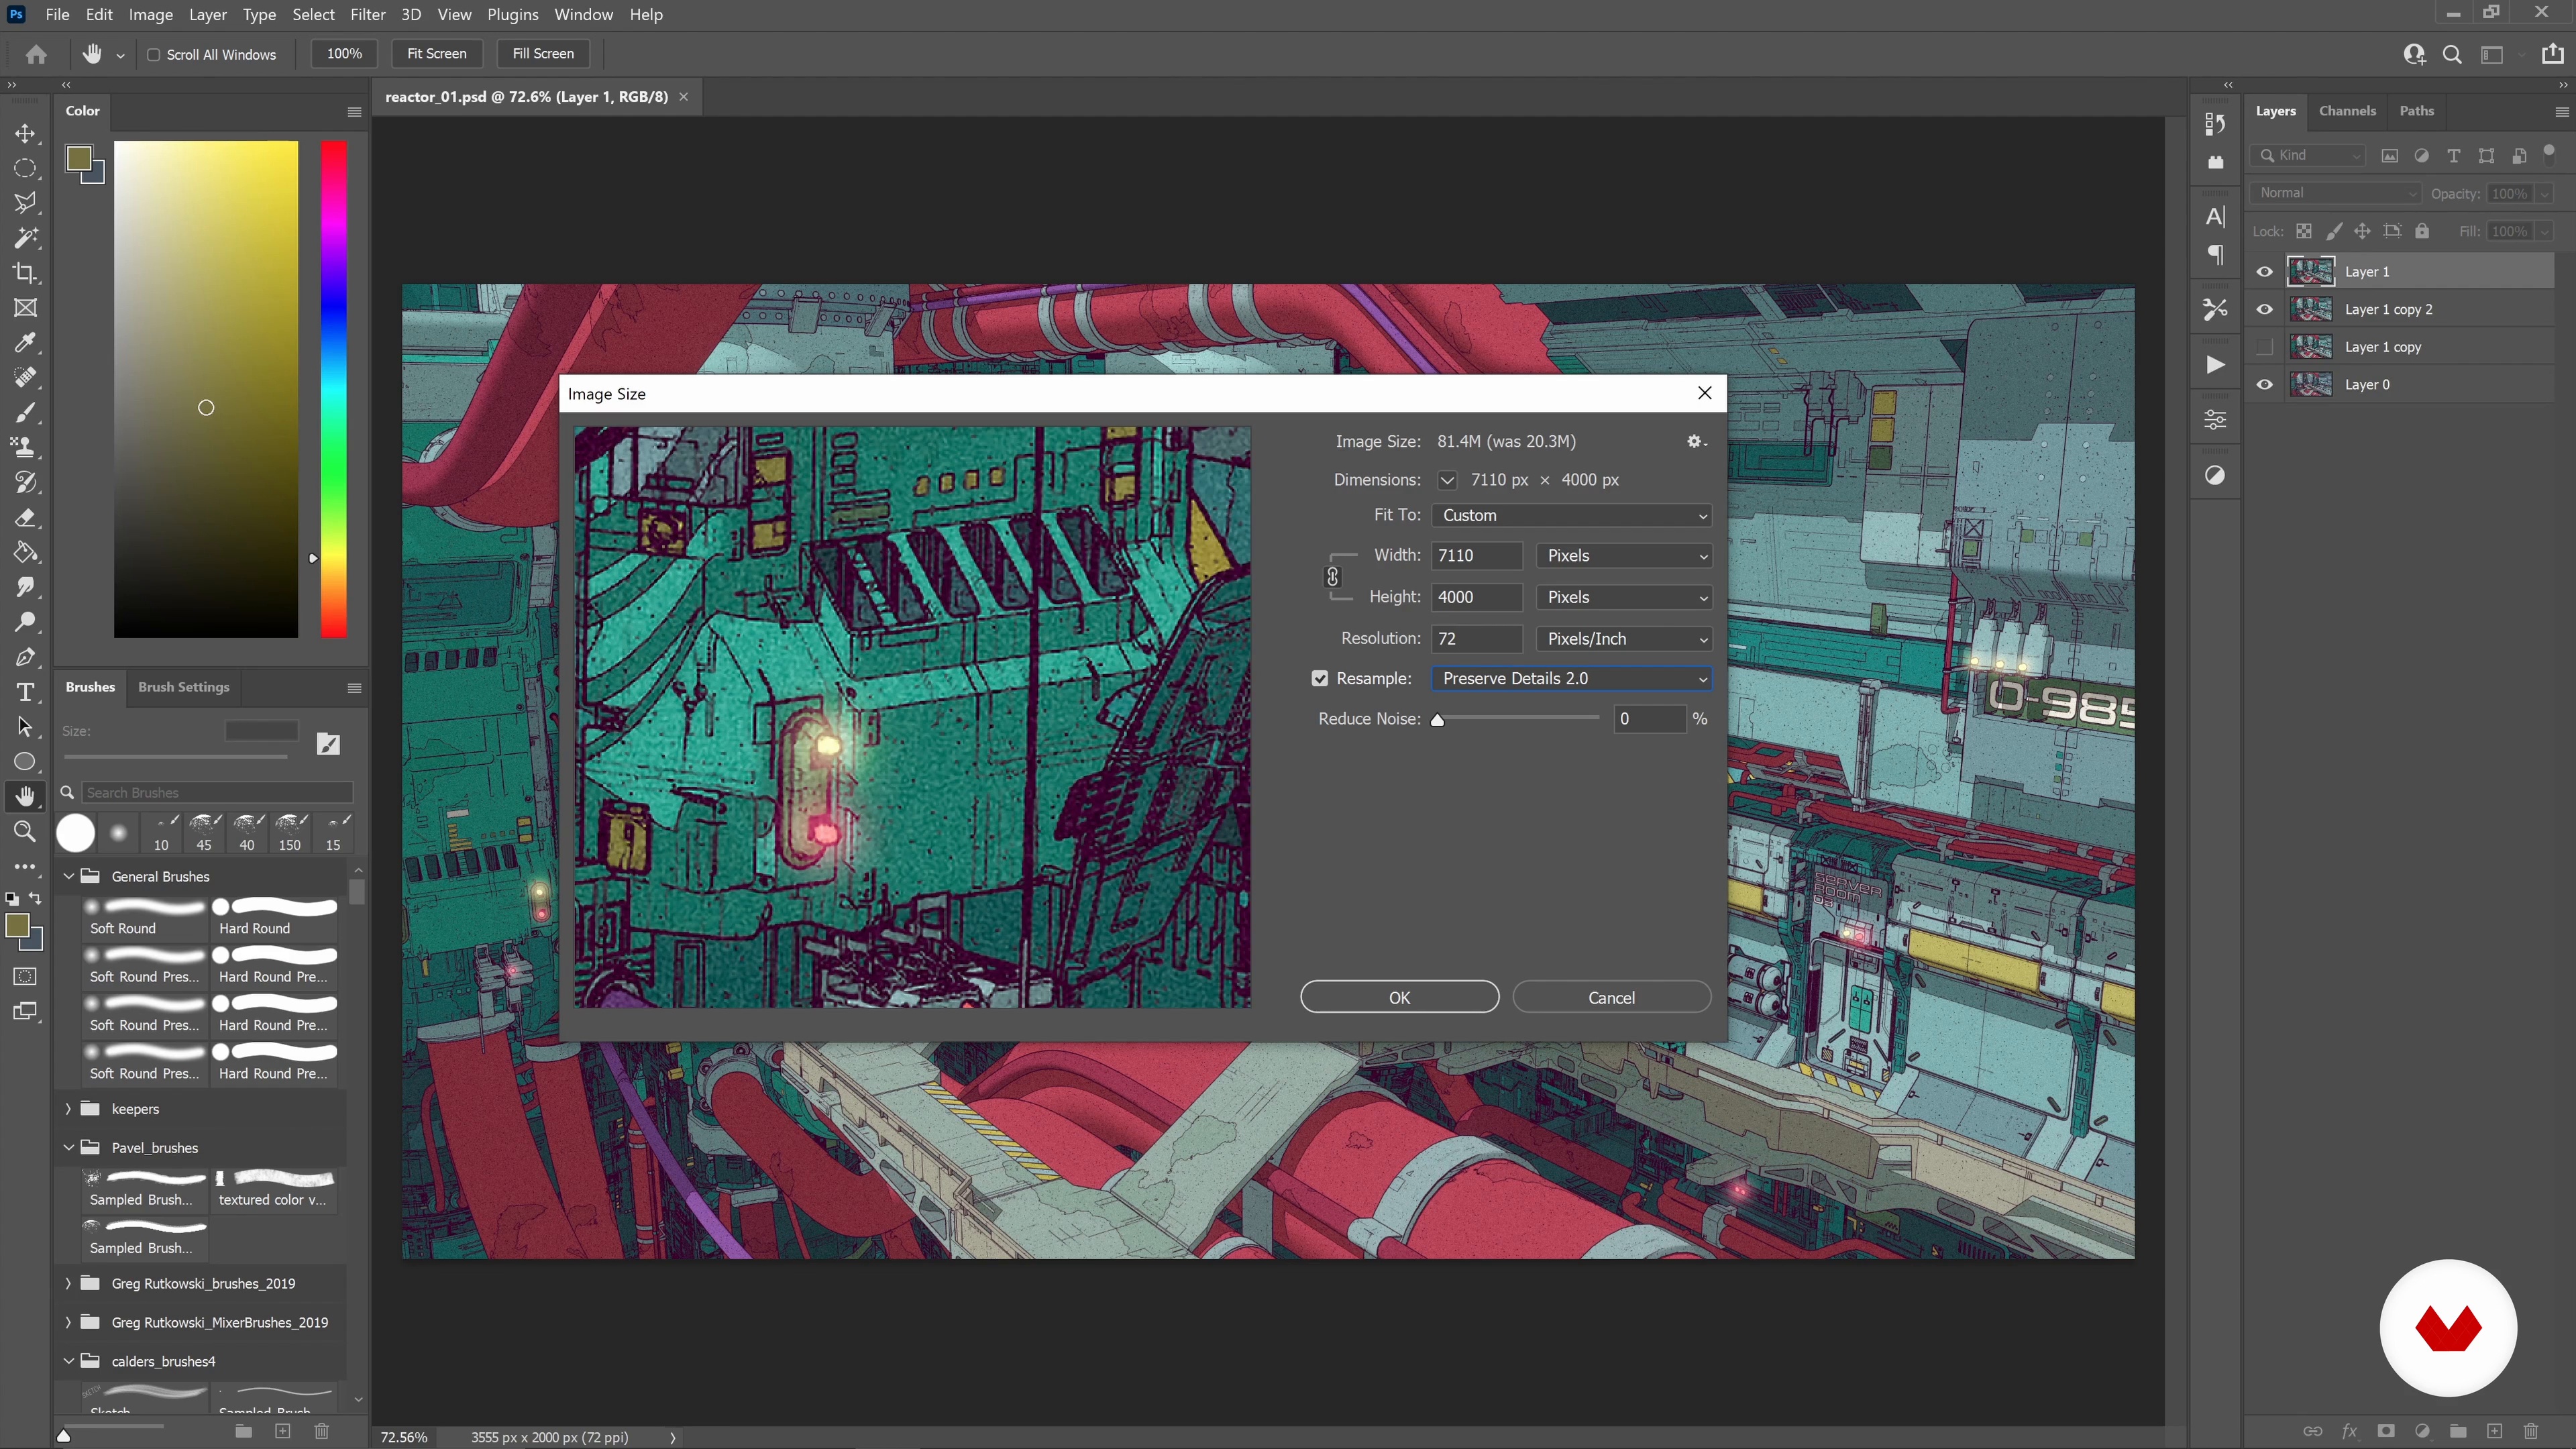Select the Ellipse shape tool
This screenshot has width=2576, height=1449.
25,762
